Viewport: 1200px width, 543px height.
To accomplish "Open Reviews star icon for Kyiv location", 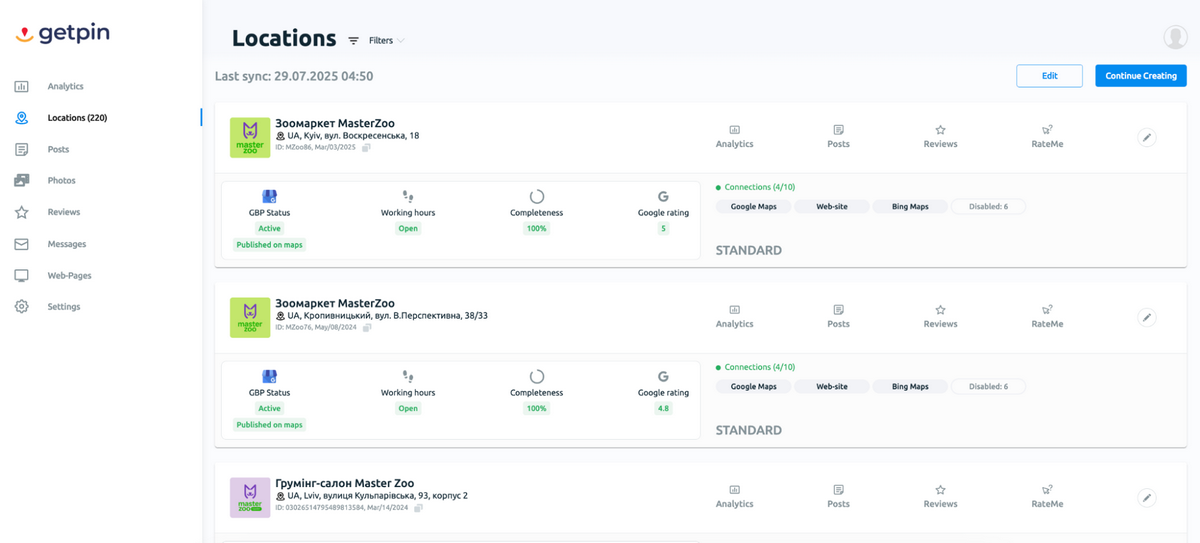I will click(940, 136).
